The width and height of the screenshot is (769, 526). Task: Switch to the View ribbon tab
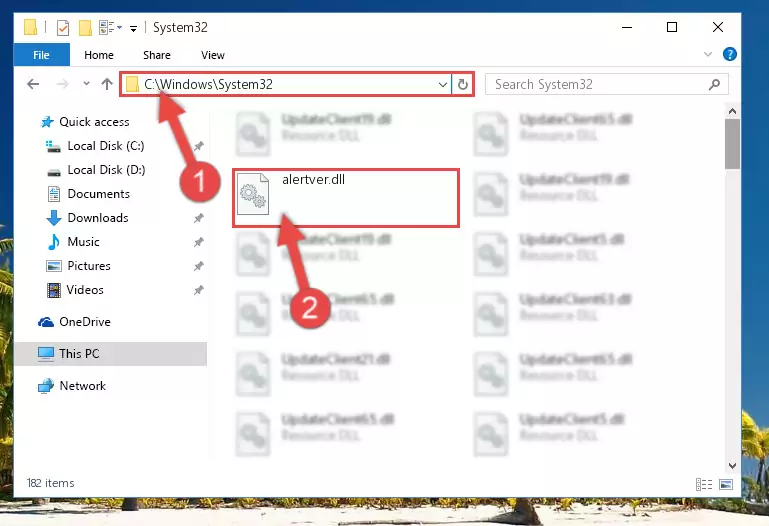tap(213, 55)
